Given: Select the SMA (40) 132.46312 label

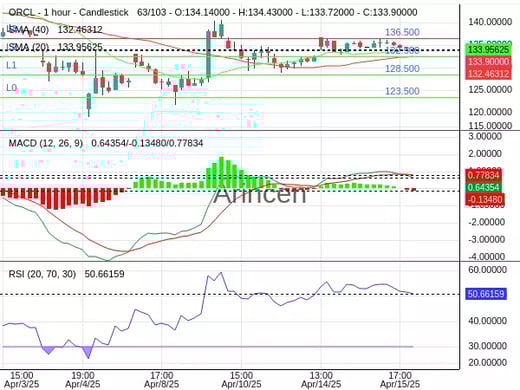Looking at the screenshot, I should 55,30.
